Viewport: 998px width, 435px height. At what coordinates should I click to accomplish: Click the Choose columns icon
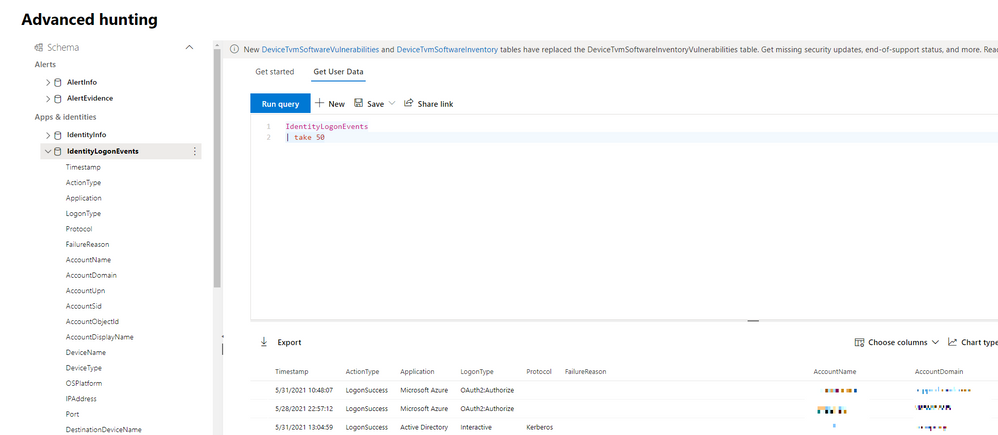coord(859,342)
